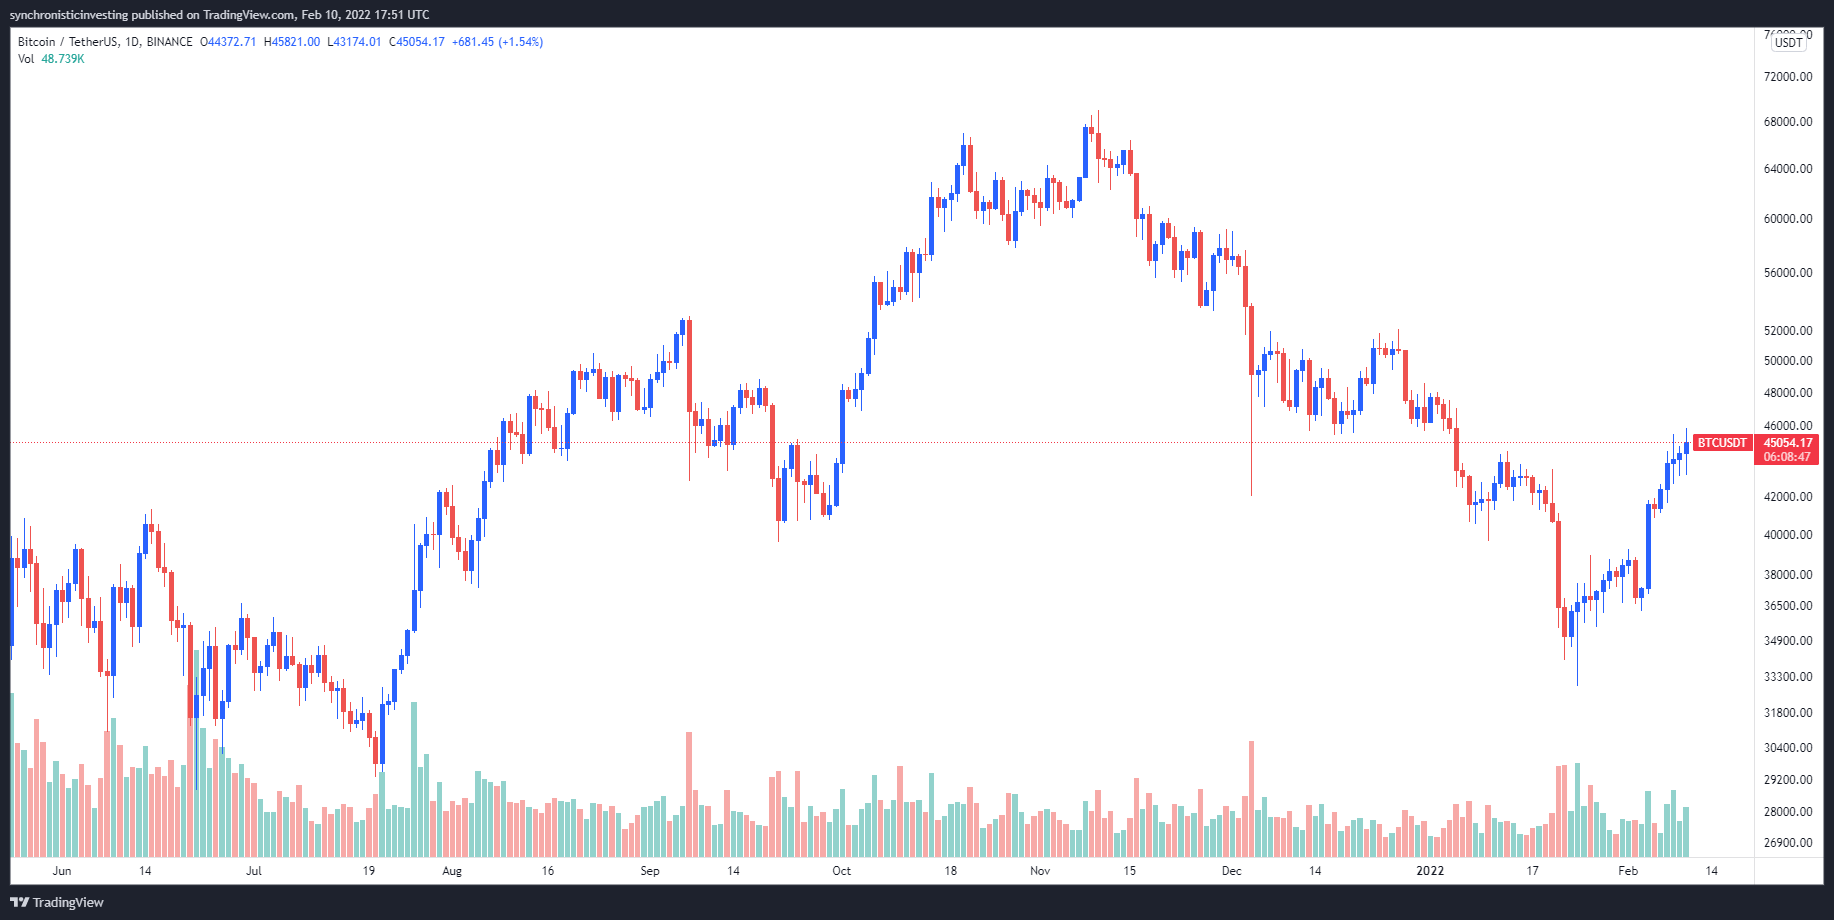The image size is (1834, 920).
Task: Click the Dec label on time axis
Action: coord(1231,871)
